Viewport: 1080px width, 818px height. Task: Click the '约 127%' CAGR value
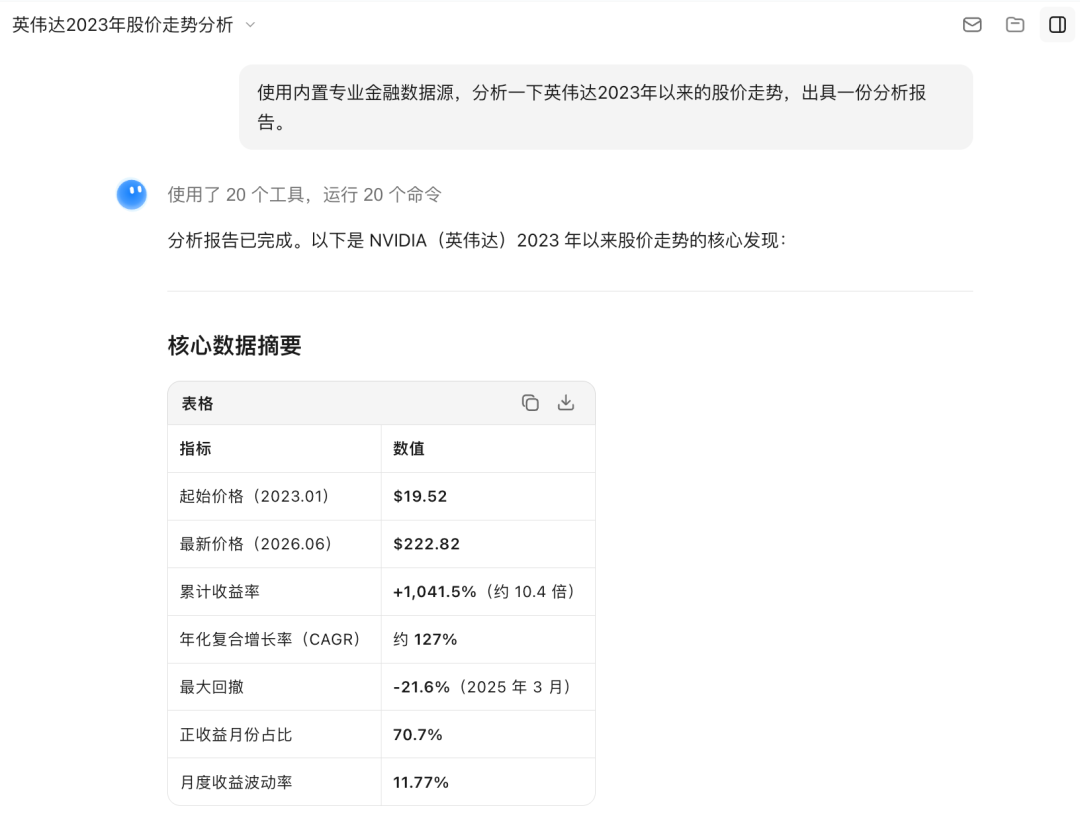pyautogui.click(x=425, y=639)
